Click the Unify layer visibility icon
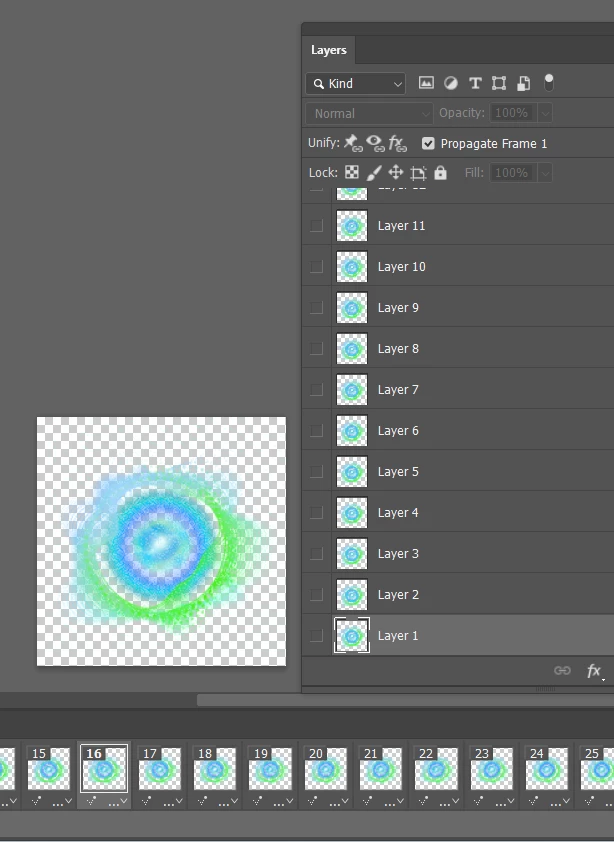Screen dimensions: 614x842 pyautogui.click(x=375, y=143)
